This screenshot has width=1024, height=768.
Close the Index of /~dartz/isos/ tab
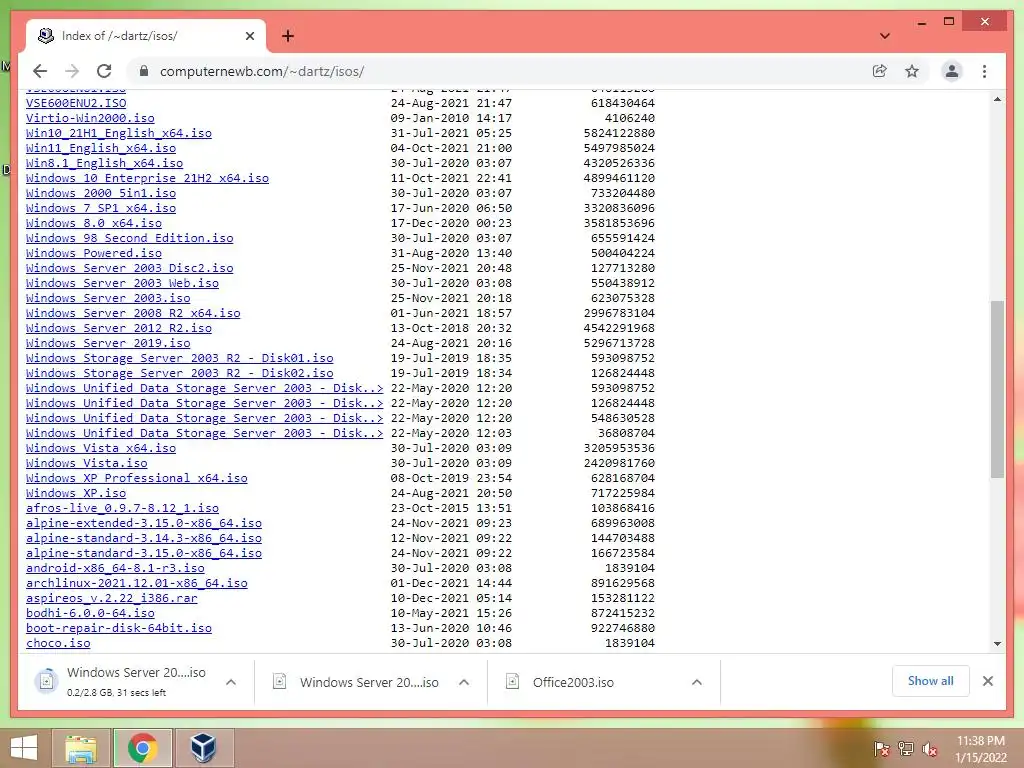pos(249,36)
